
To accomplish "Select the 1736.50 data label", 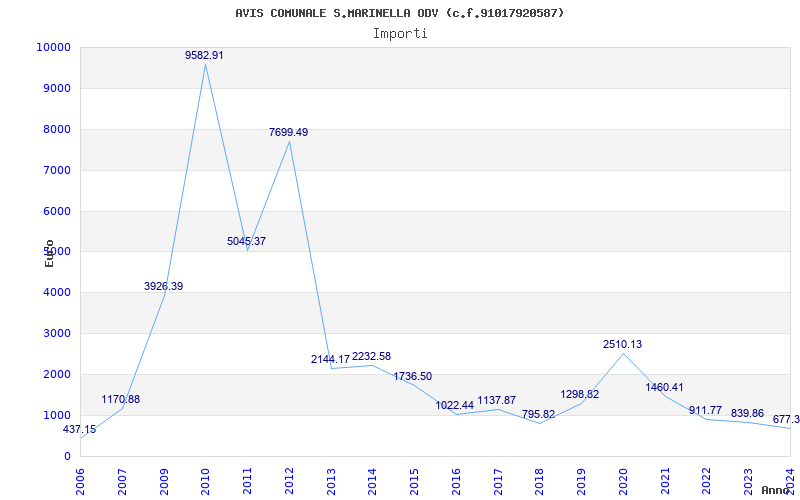I will coord(413,377).
